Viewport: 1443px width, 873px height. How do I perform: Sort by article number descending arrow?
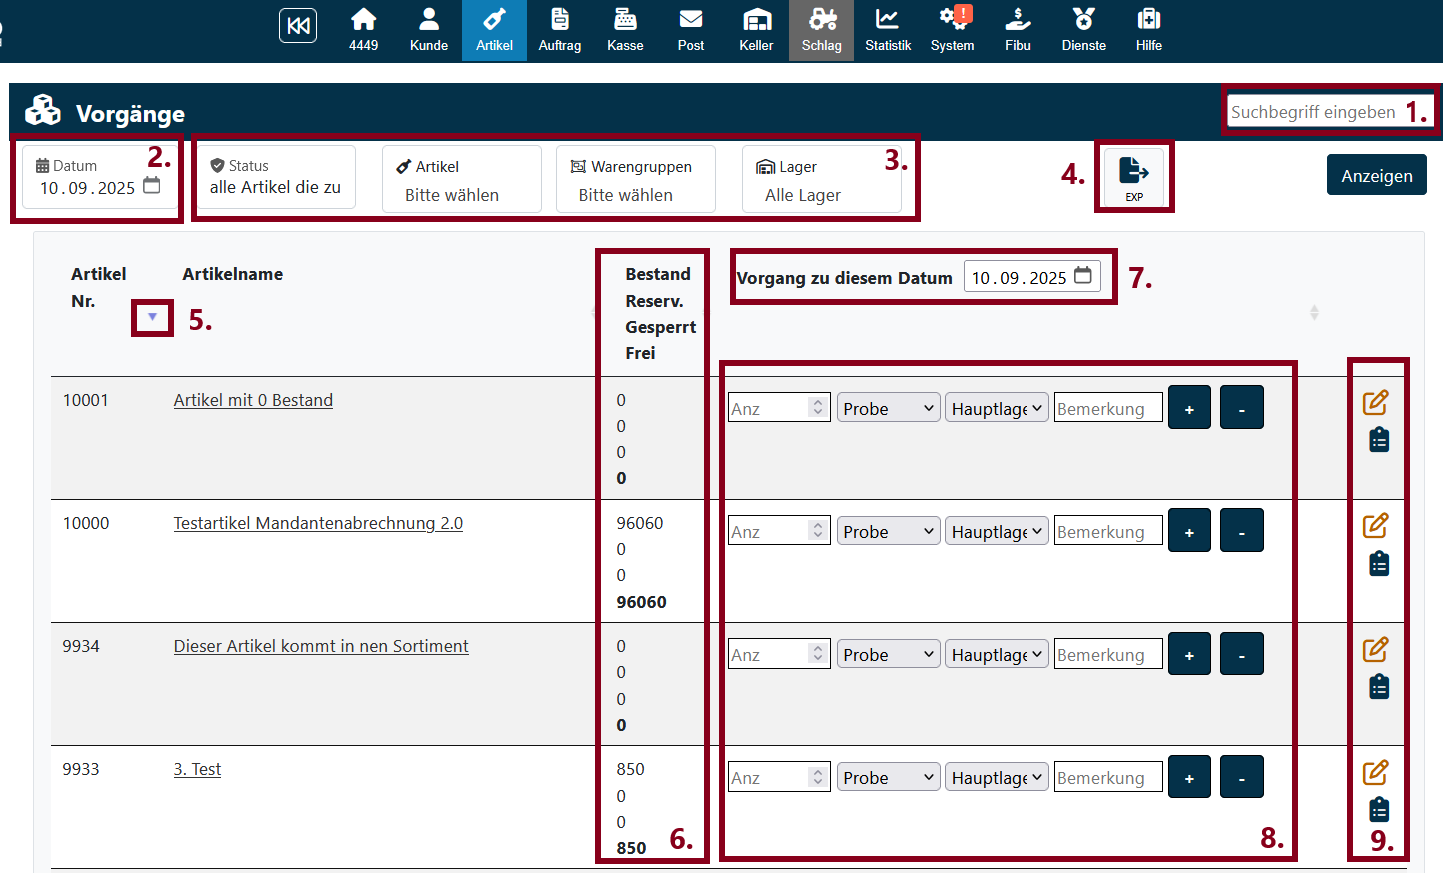coord(152,317)
